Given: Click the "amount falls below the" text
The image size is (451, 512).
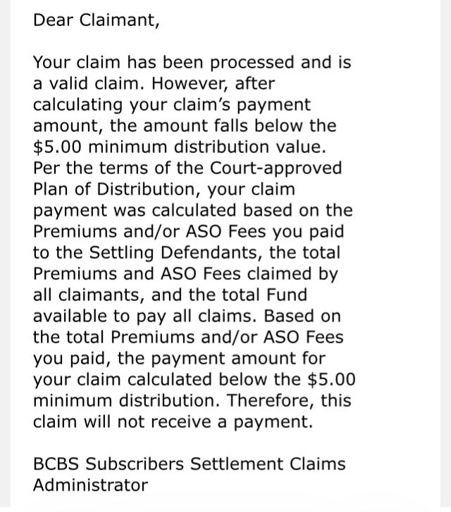Looking at the screenshot, I should [x=240, y=126].
